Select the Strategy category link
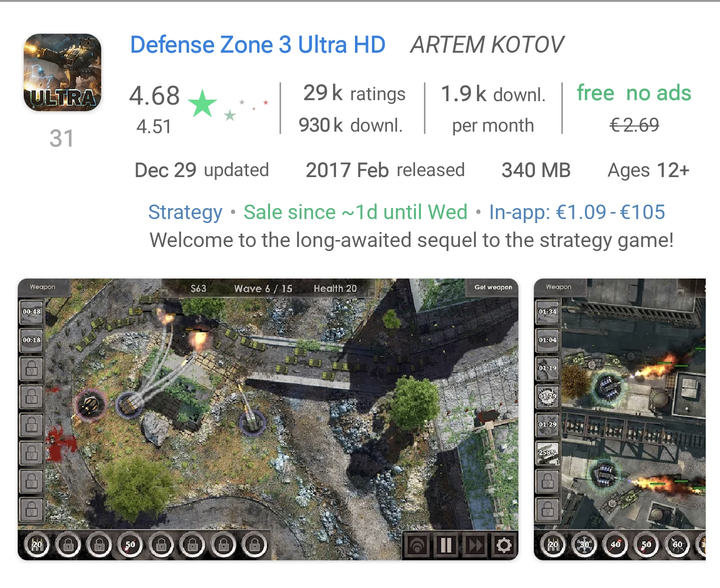Viewport: 720px width, 588px height. point(185,212)
